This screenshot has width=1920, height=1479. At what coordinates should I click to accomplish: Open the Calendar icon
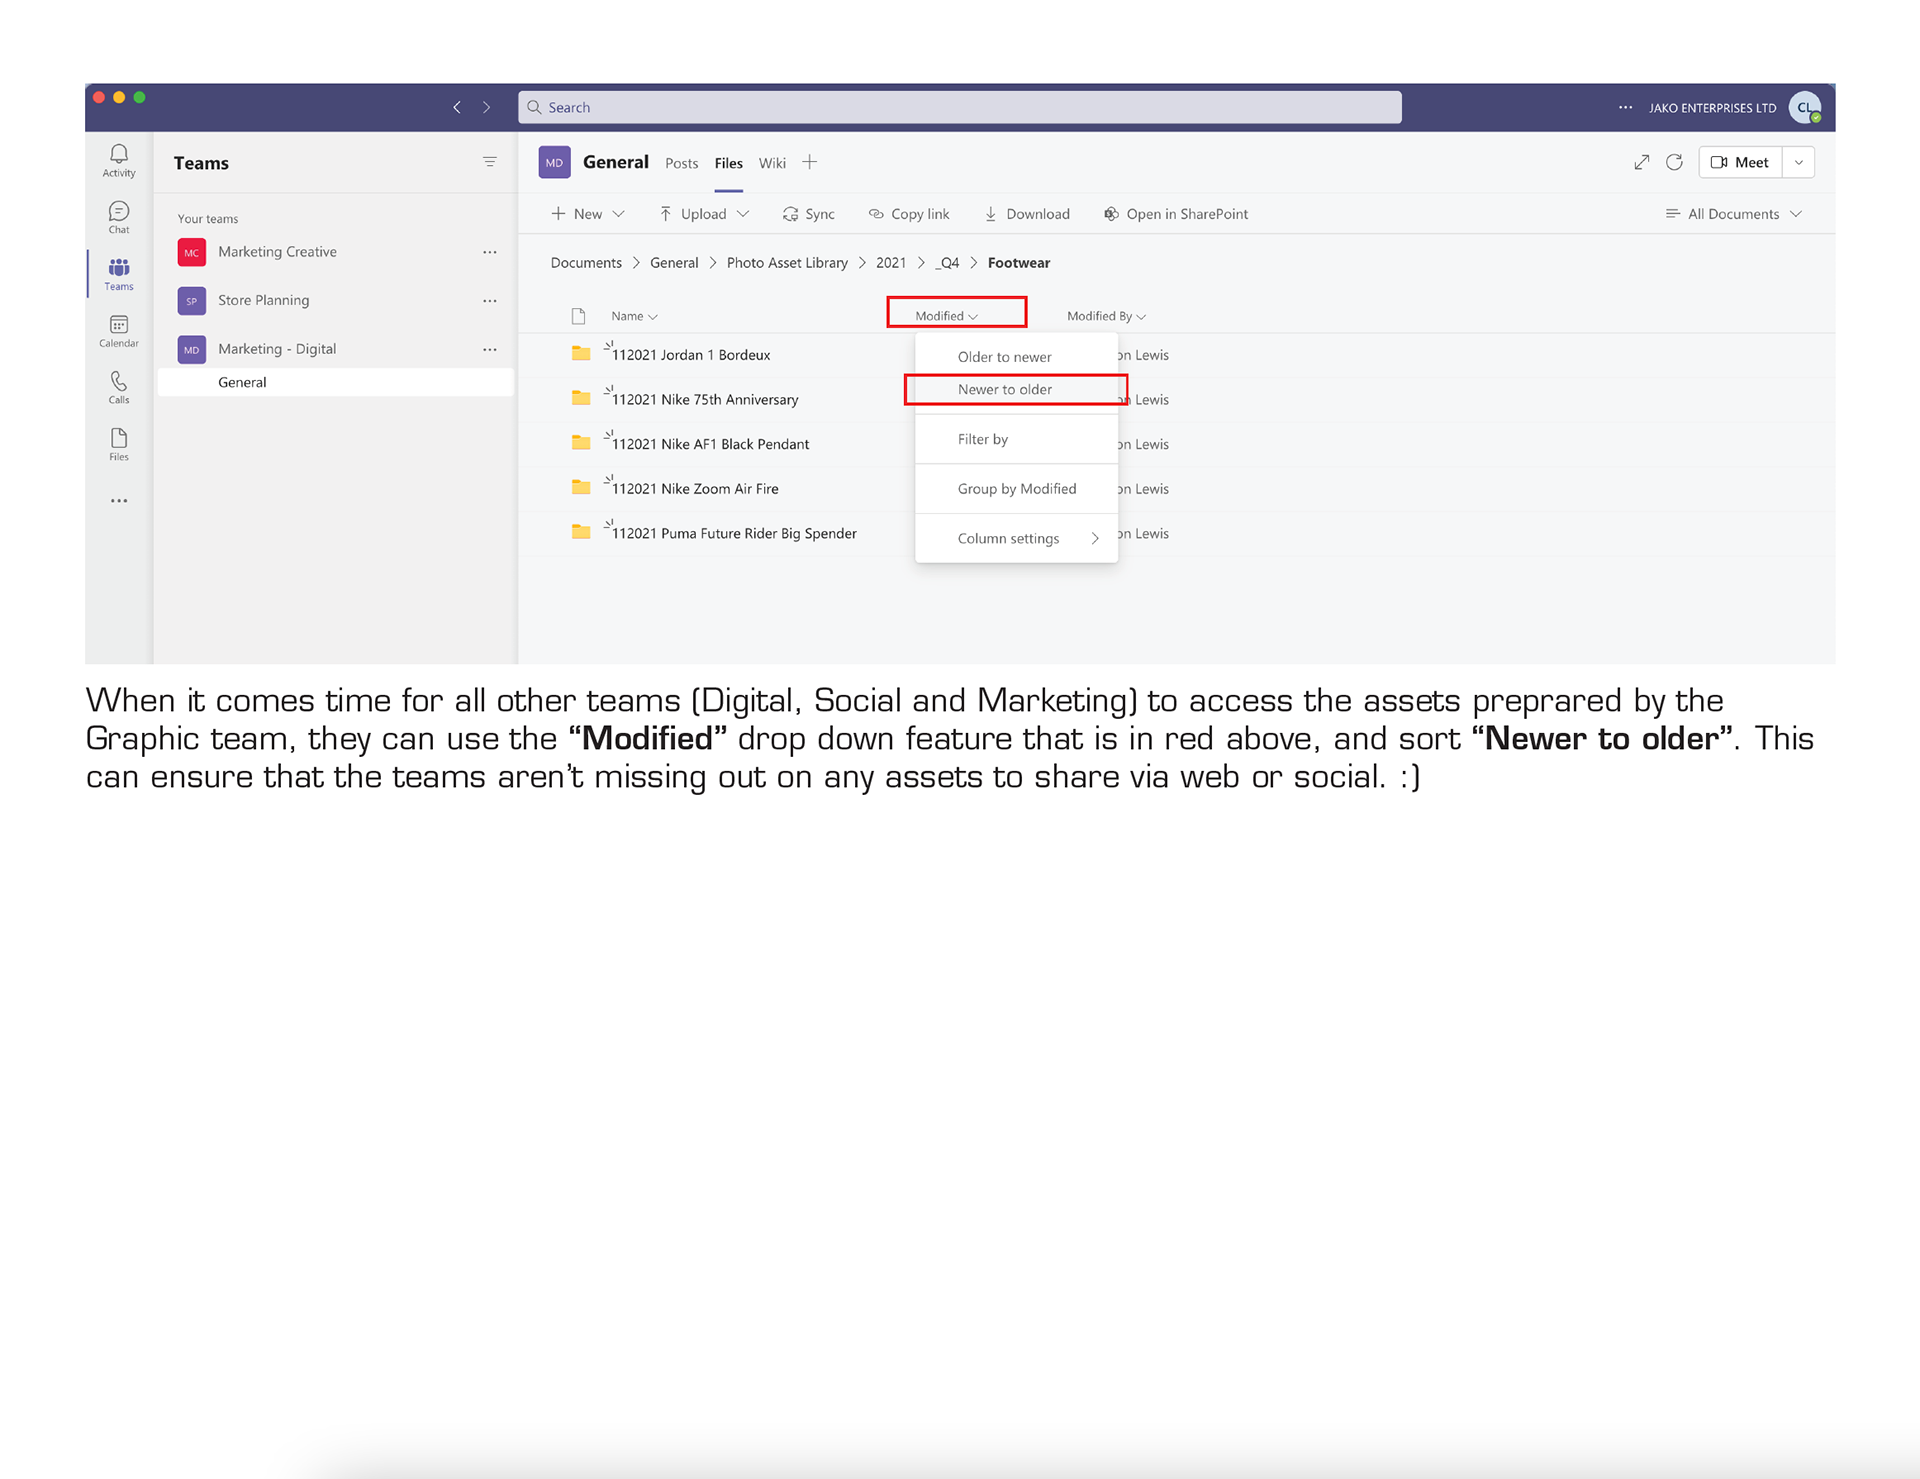point(119,331)
